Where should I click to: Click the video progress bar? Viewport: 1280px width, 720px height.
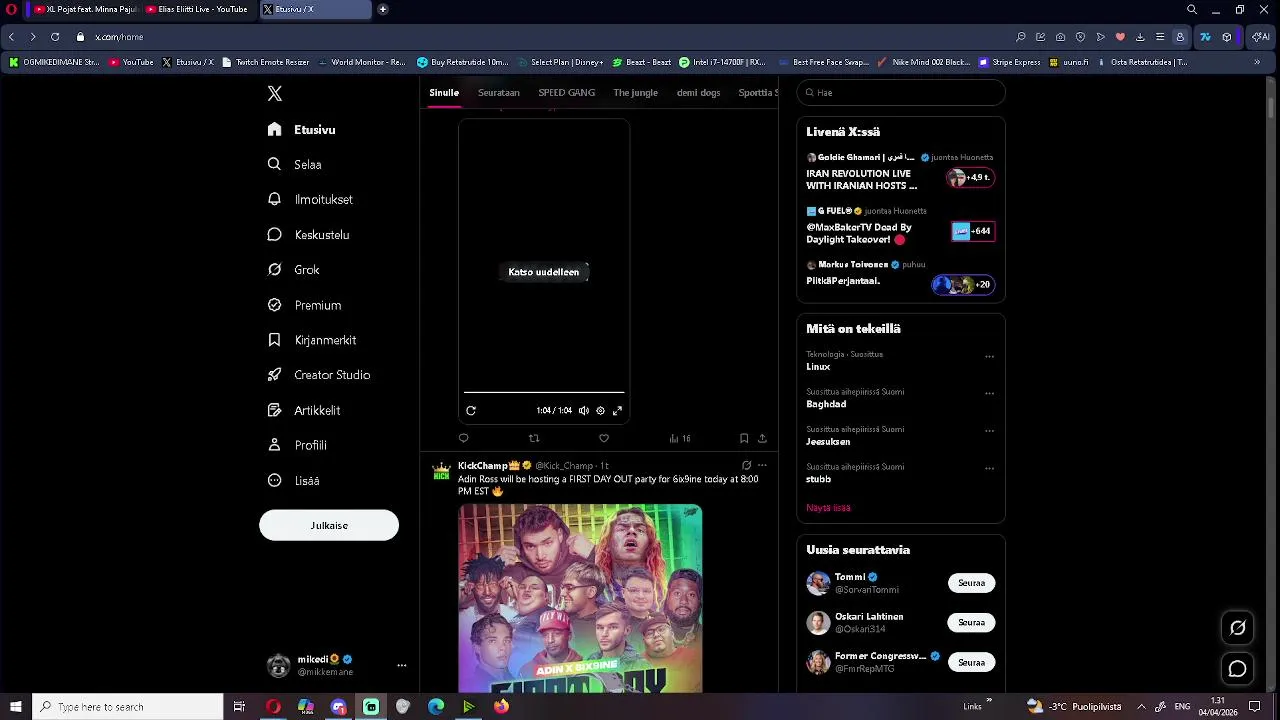click(x=544, y=392)
